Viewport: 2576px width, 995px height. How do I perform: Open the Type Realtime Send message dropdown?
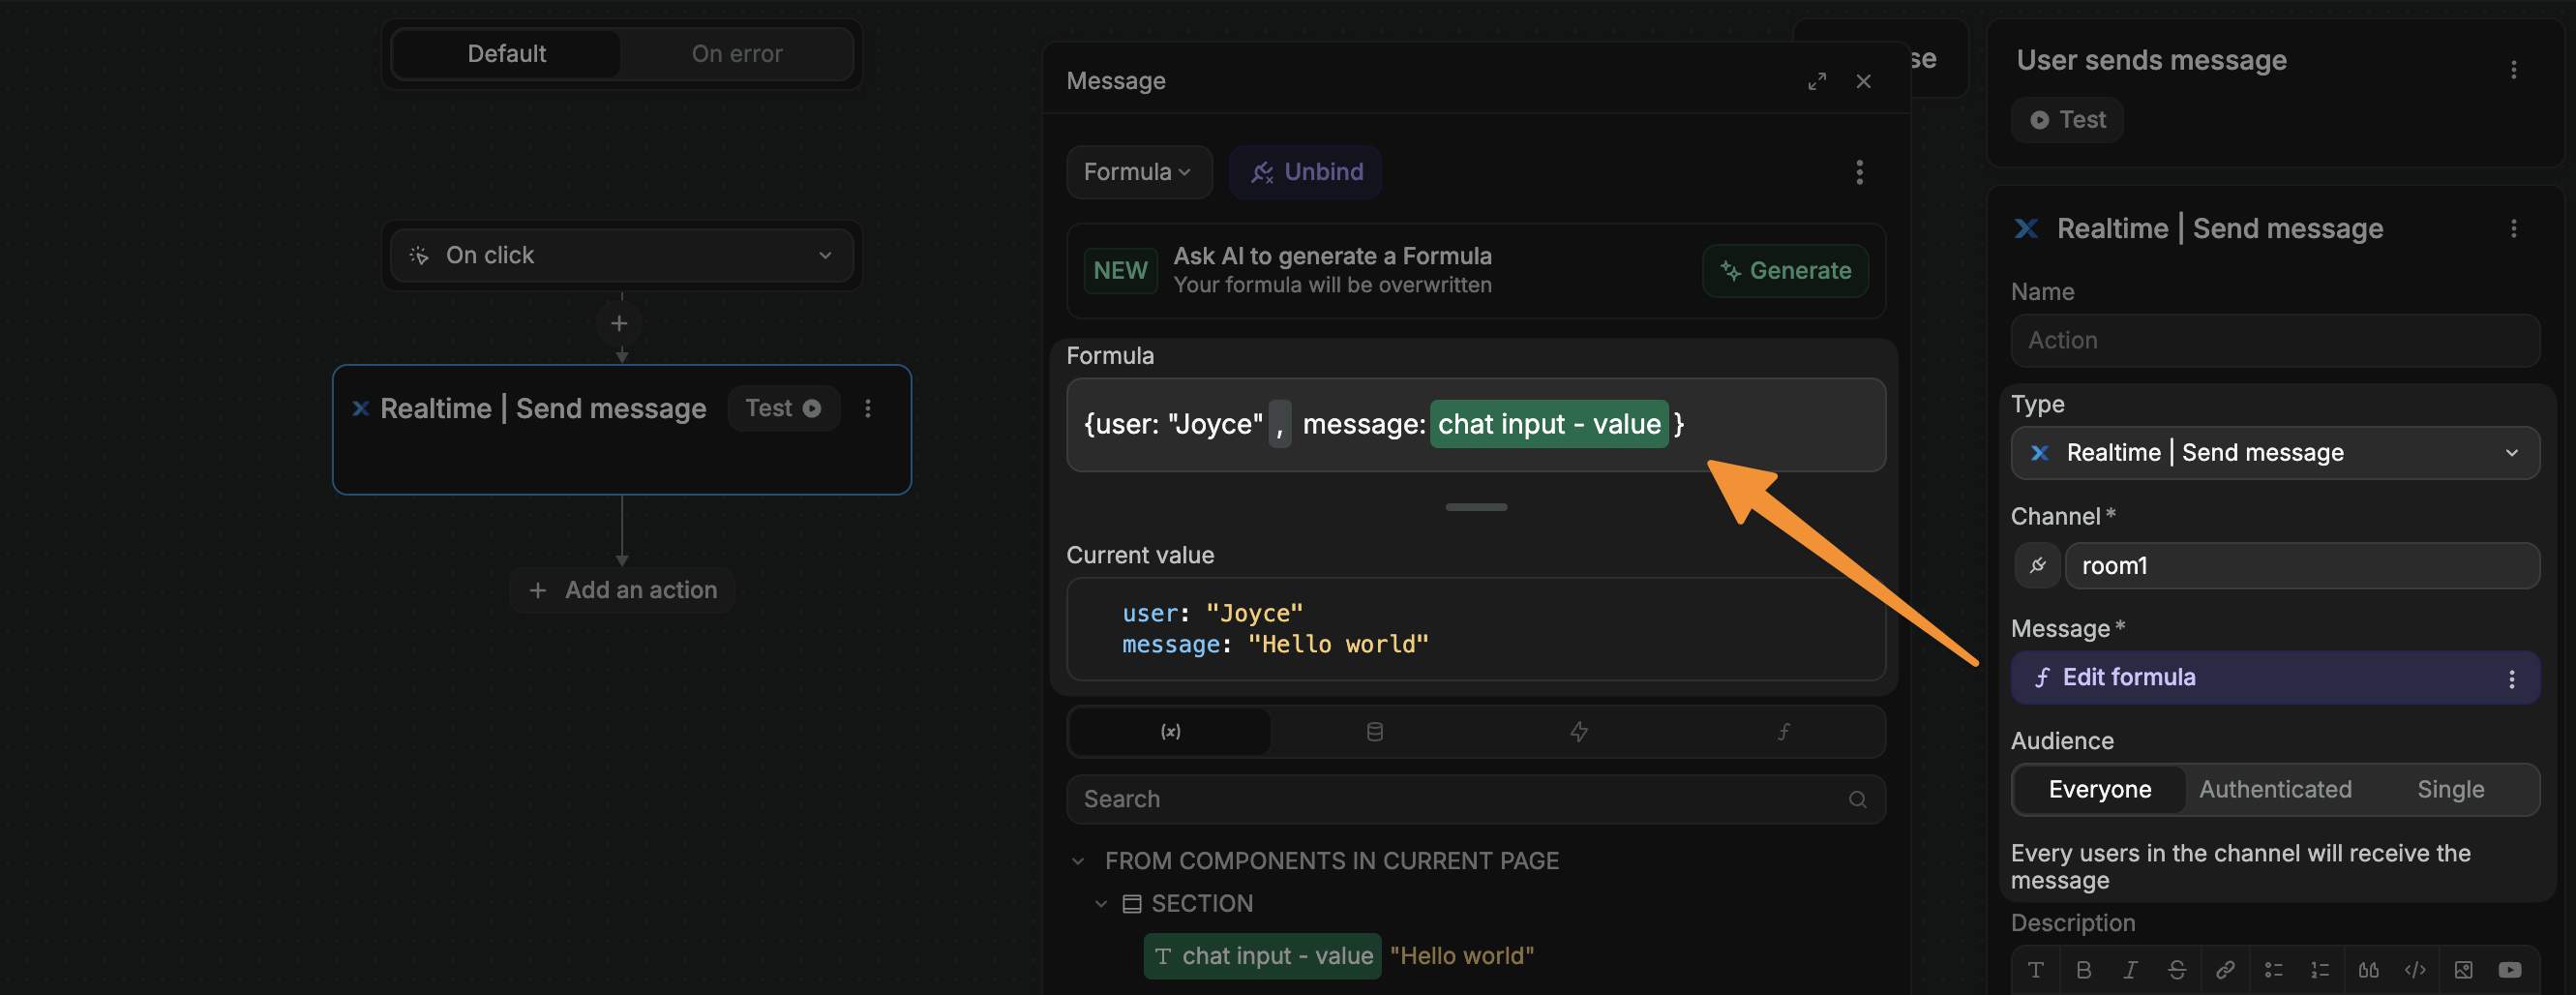point(2274,453)
